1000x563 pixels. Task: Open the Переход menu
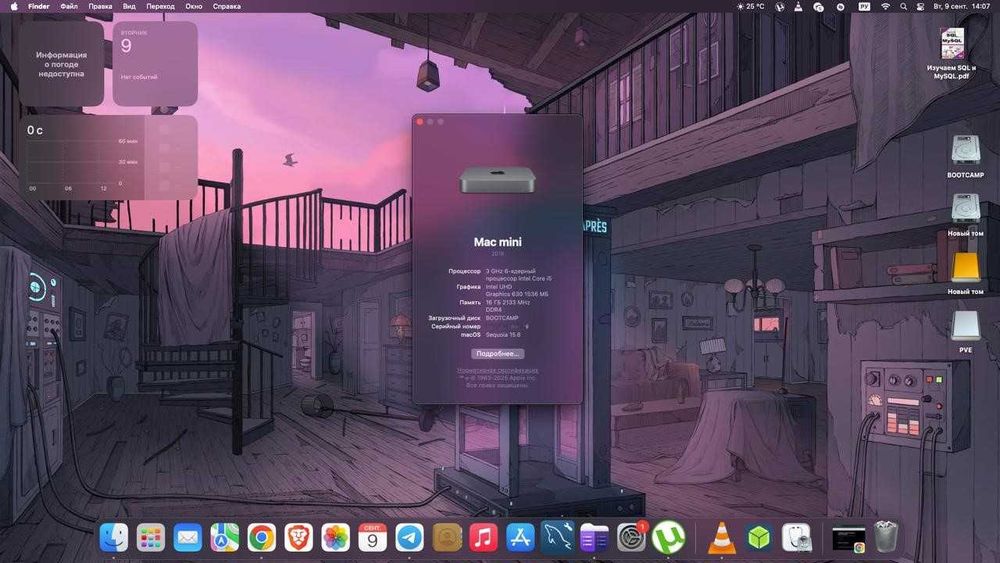coord(160,6)
